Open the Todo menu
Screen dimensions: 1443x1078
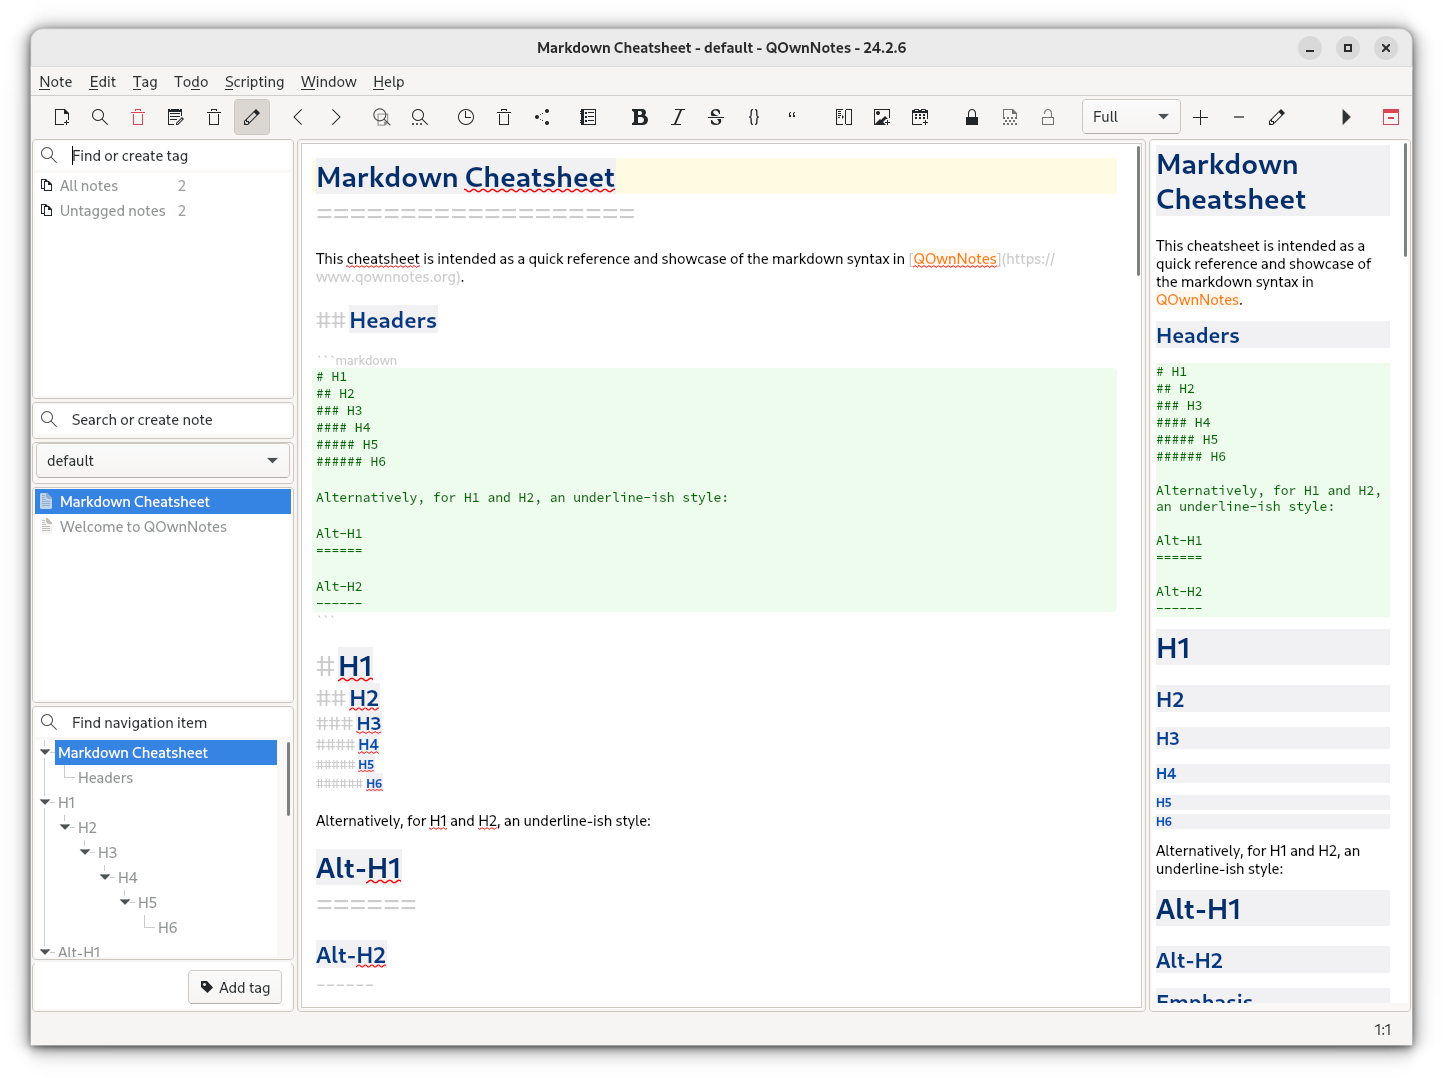(191, 81)
